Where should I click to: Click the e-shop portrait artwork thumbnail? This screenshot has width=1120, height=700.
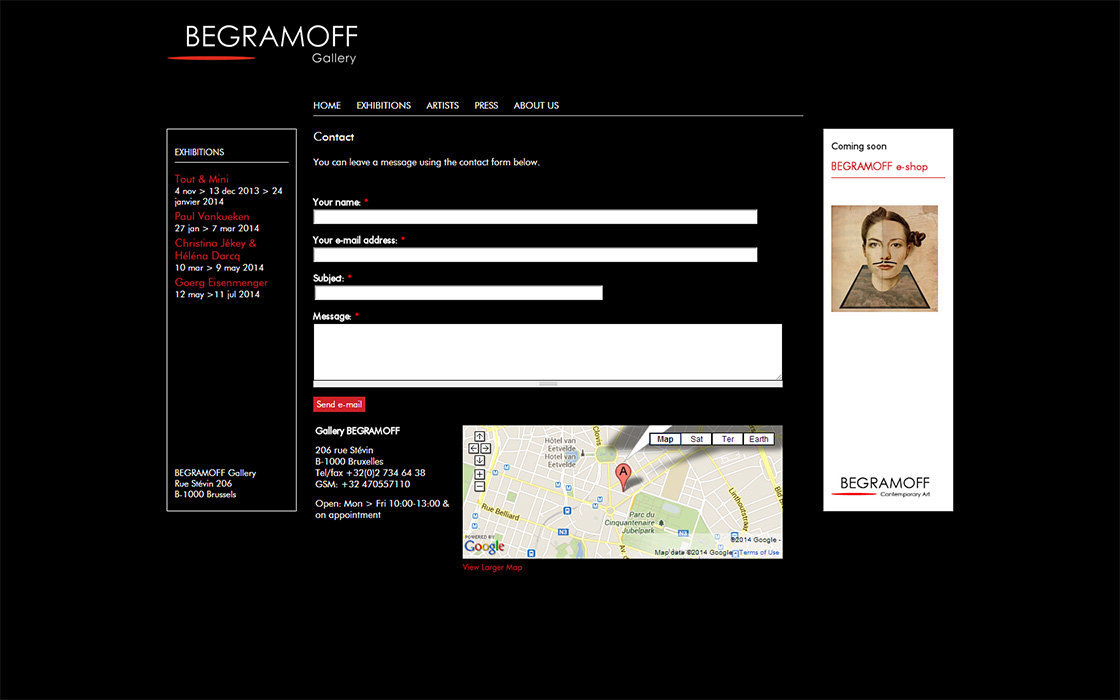[884, 258]
